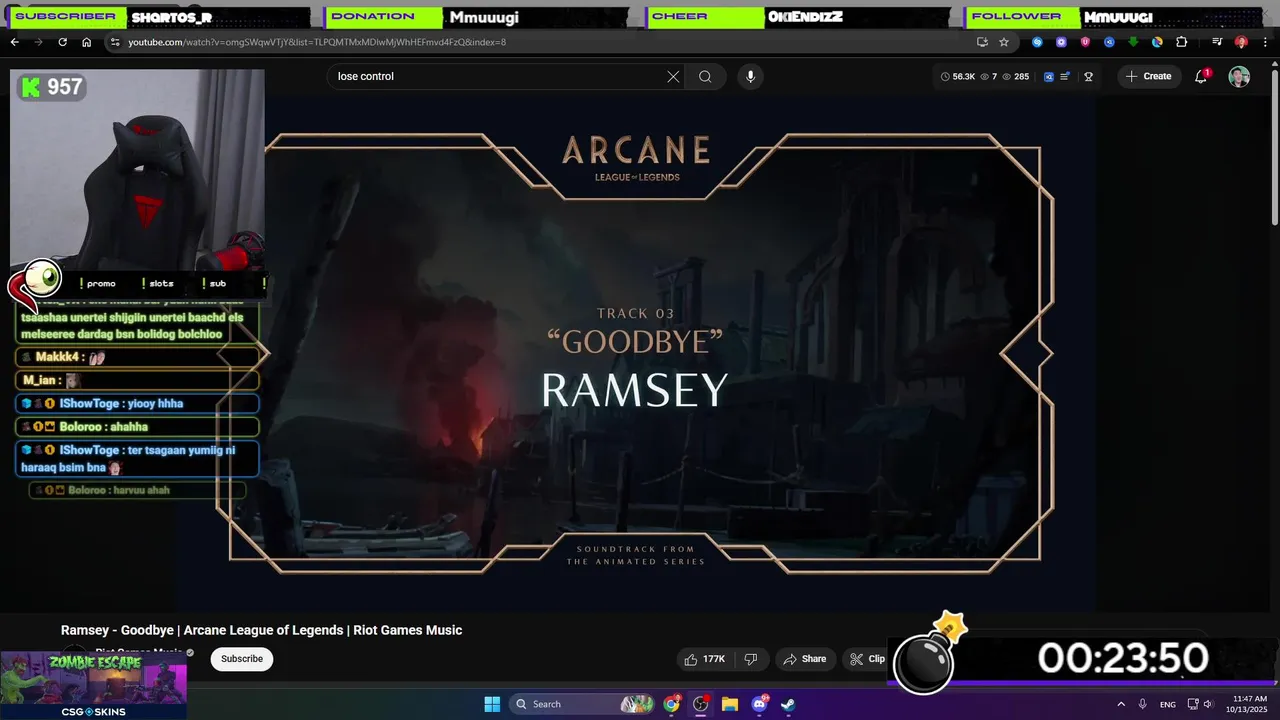Click the 285 views eye stat
The width and height of the screenshot is (1280, 720).
pyautogui.click(x=1015, y=76)
